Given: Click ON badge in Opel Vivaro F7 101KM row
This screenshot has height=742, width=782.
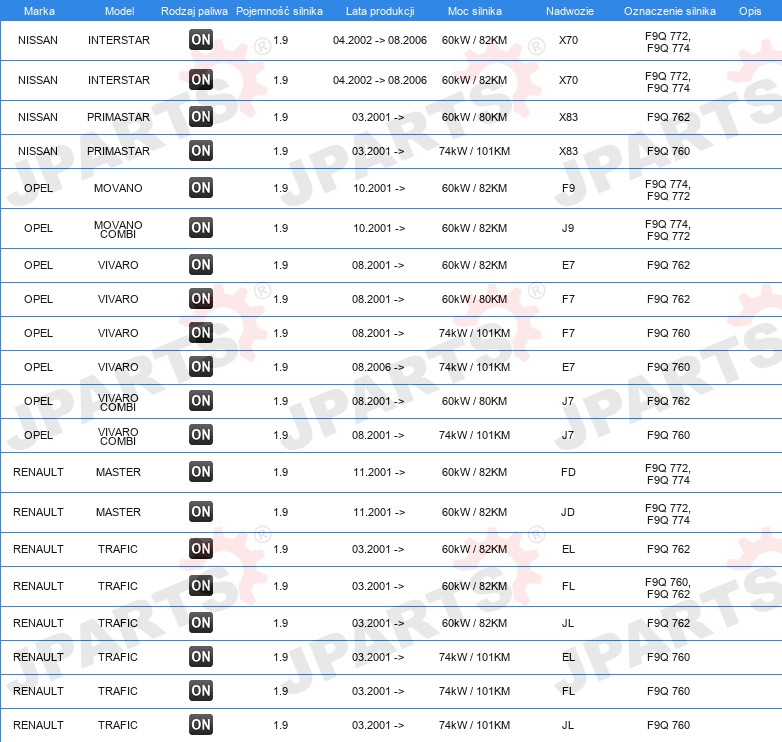Looking at the screenshot, I should [201, 332].
